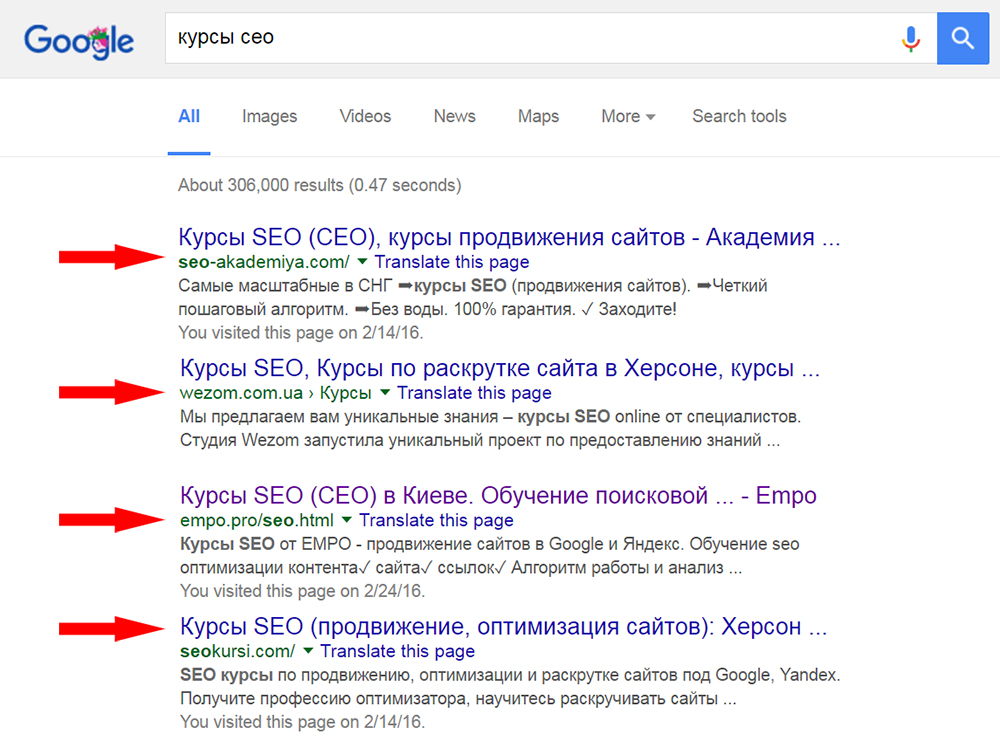Open the Wezom Курсы SEO result title
1000x741 pixels.
click(499, 368)
